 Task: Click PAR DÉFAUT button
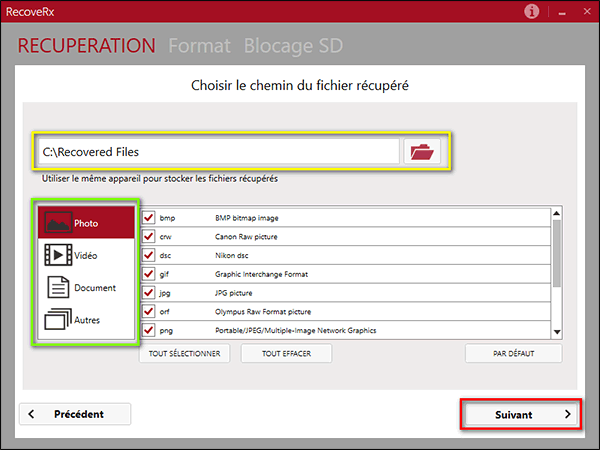[514, 354]
